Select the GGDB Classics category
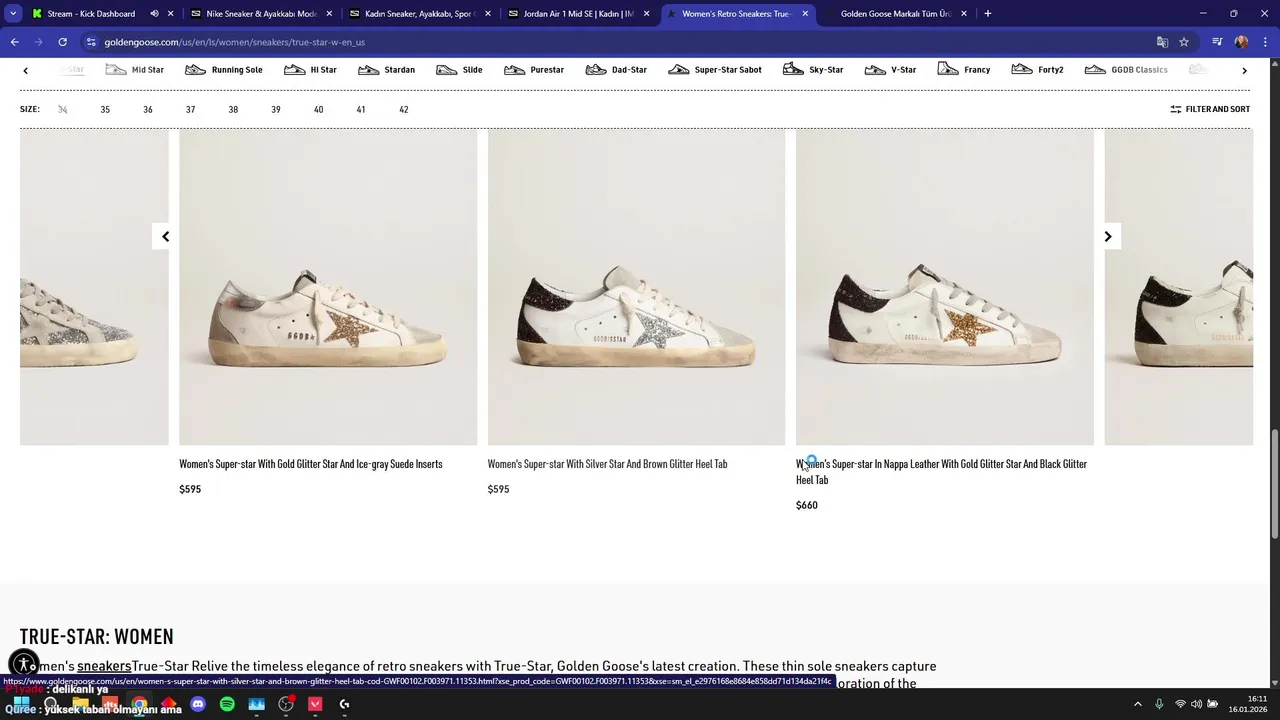 click(1126, 70)
